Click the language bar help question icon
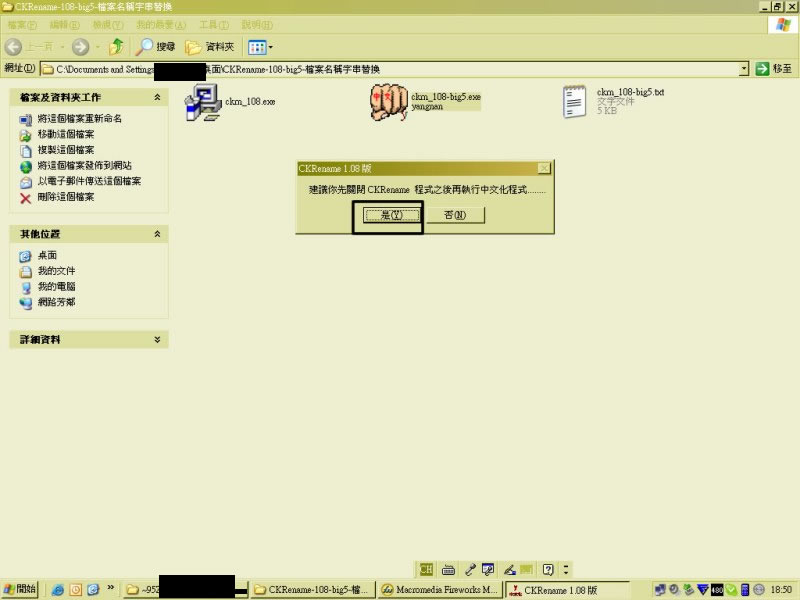This screenshot has height=600, width=800. 548,569
